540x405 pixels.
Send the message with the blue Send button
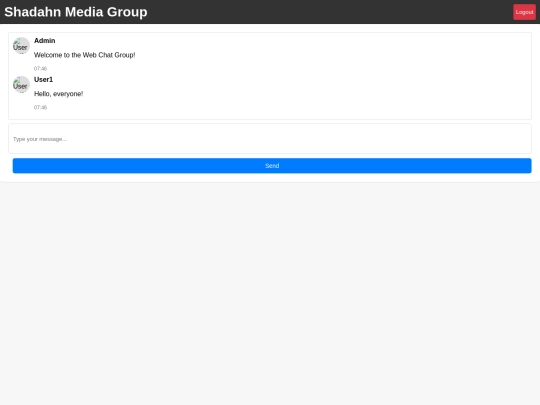pyautogui.click(x=272, y=166)
